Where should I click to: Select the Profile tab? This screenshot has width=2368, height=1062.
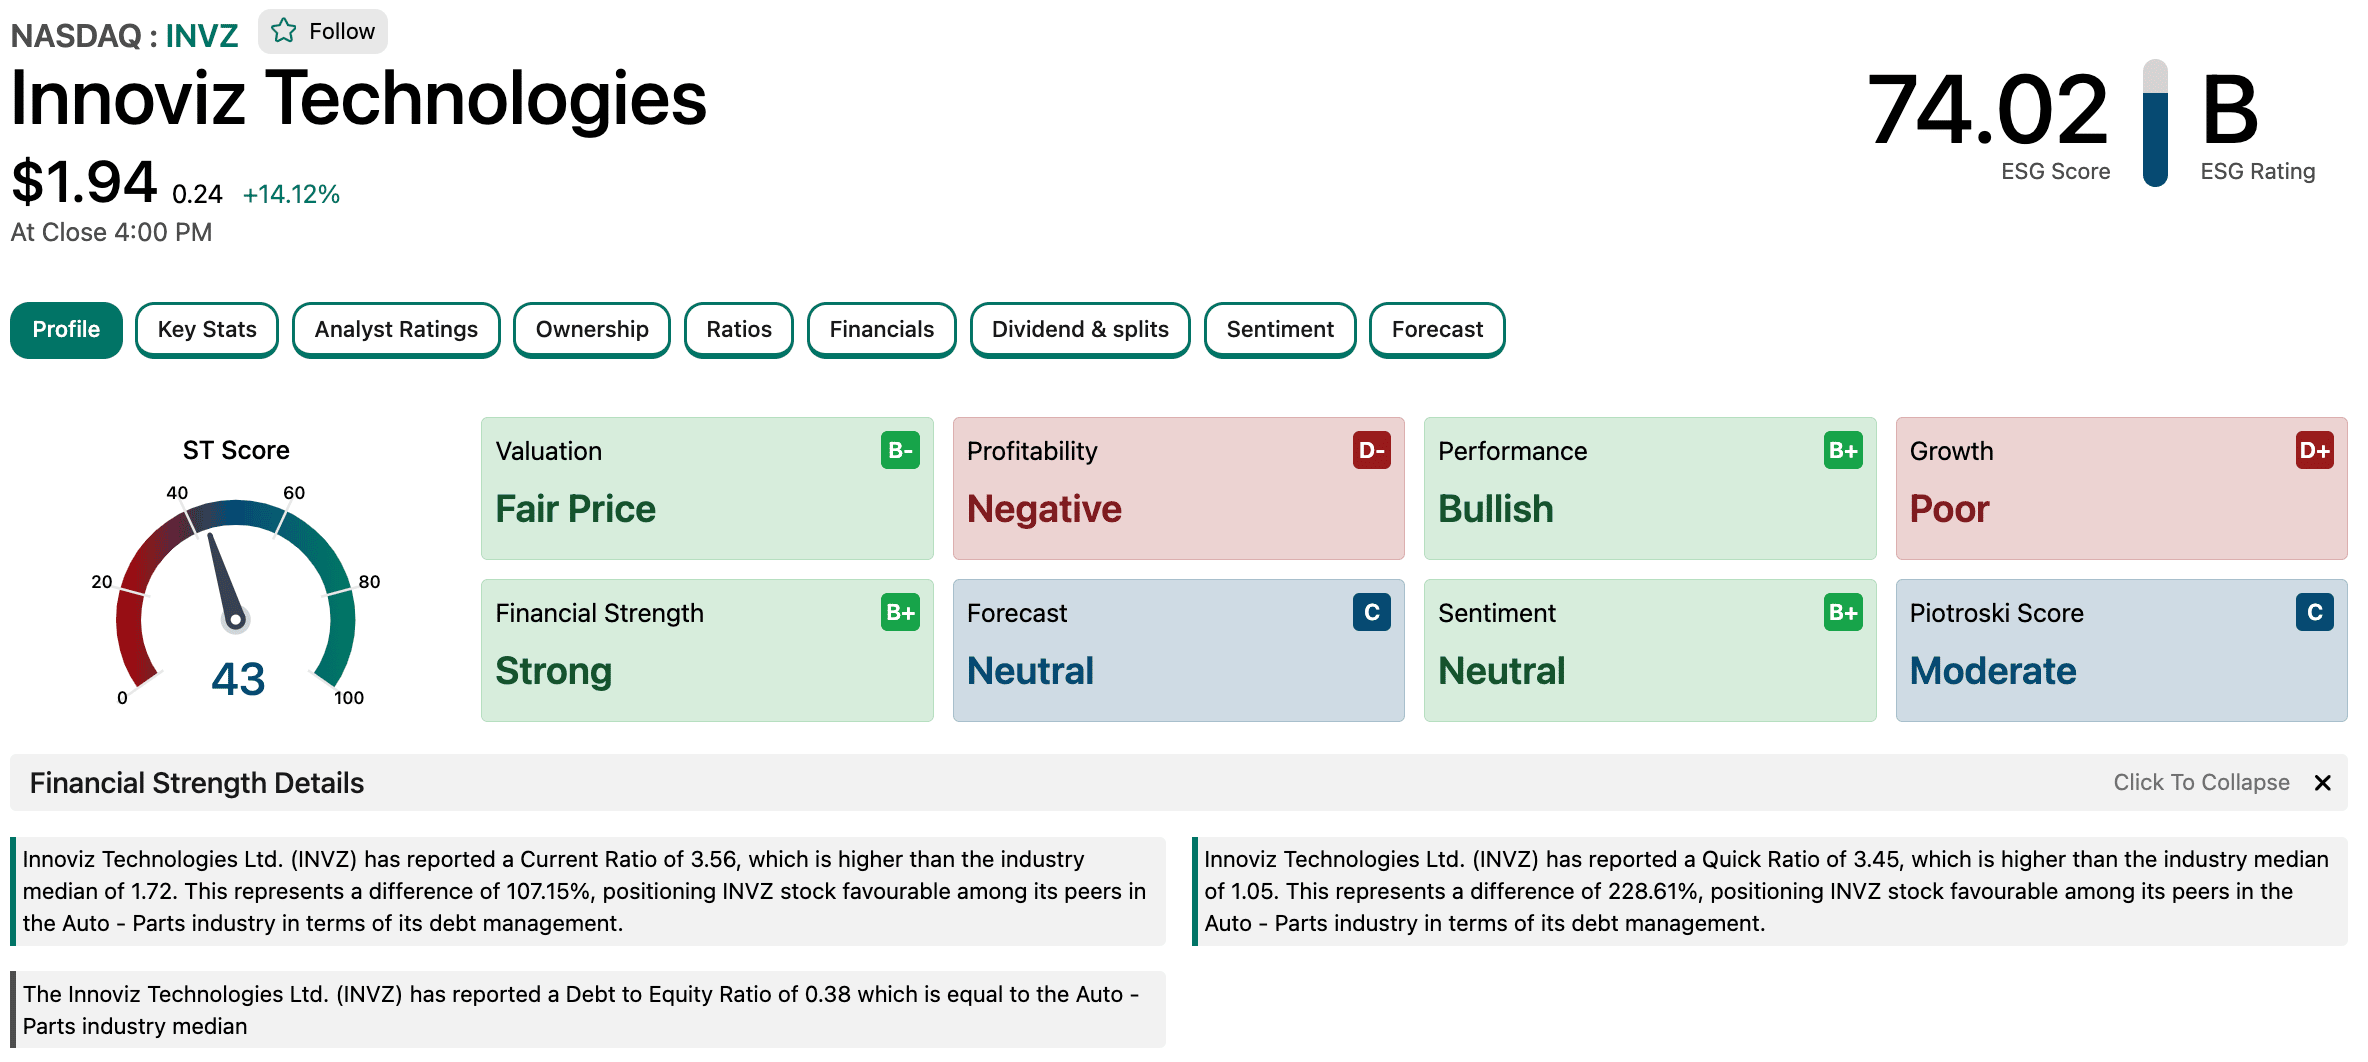click(x=66, y=330)
